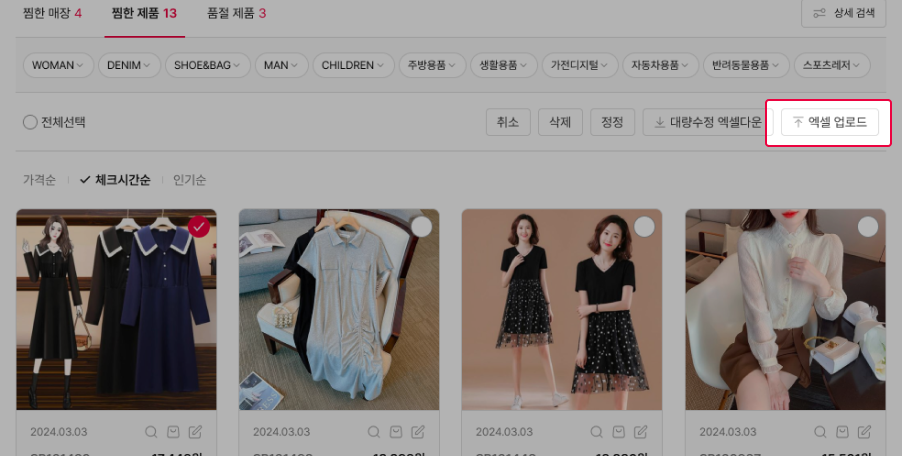The image size is (902, 456).
Task: Expand the 자동차용품 category dropdown
Action: pyautogui.click(x=660, y=65)
